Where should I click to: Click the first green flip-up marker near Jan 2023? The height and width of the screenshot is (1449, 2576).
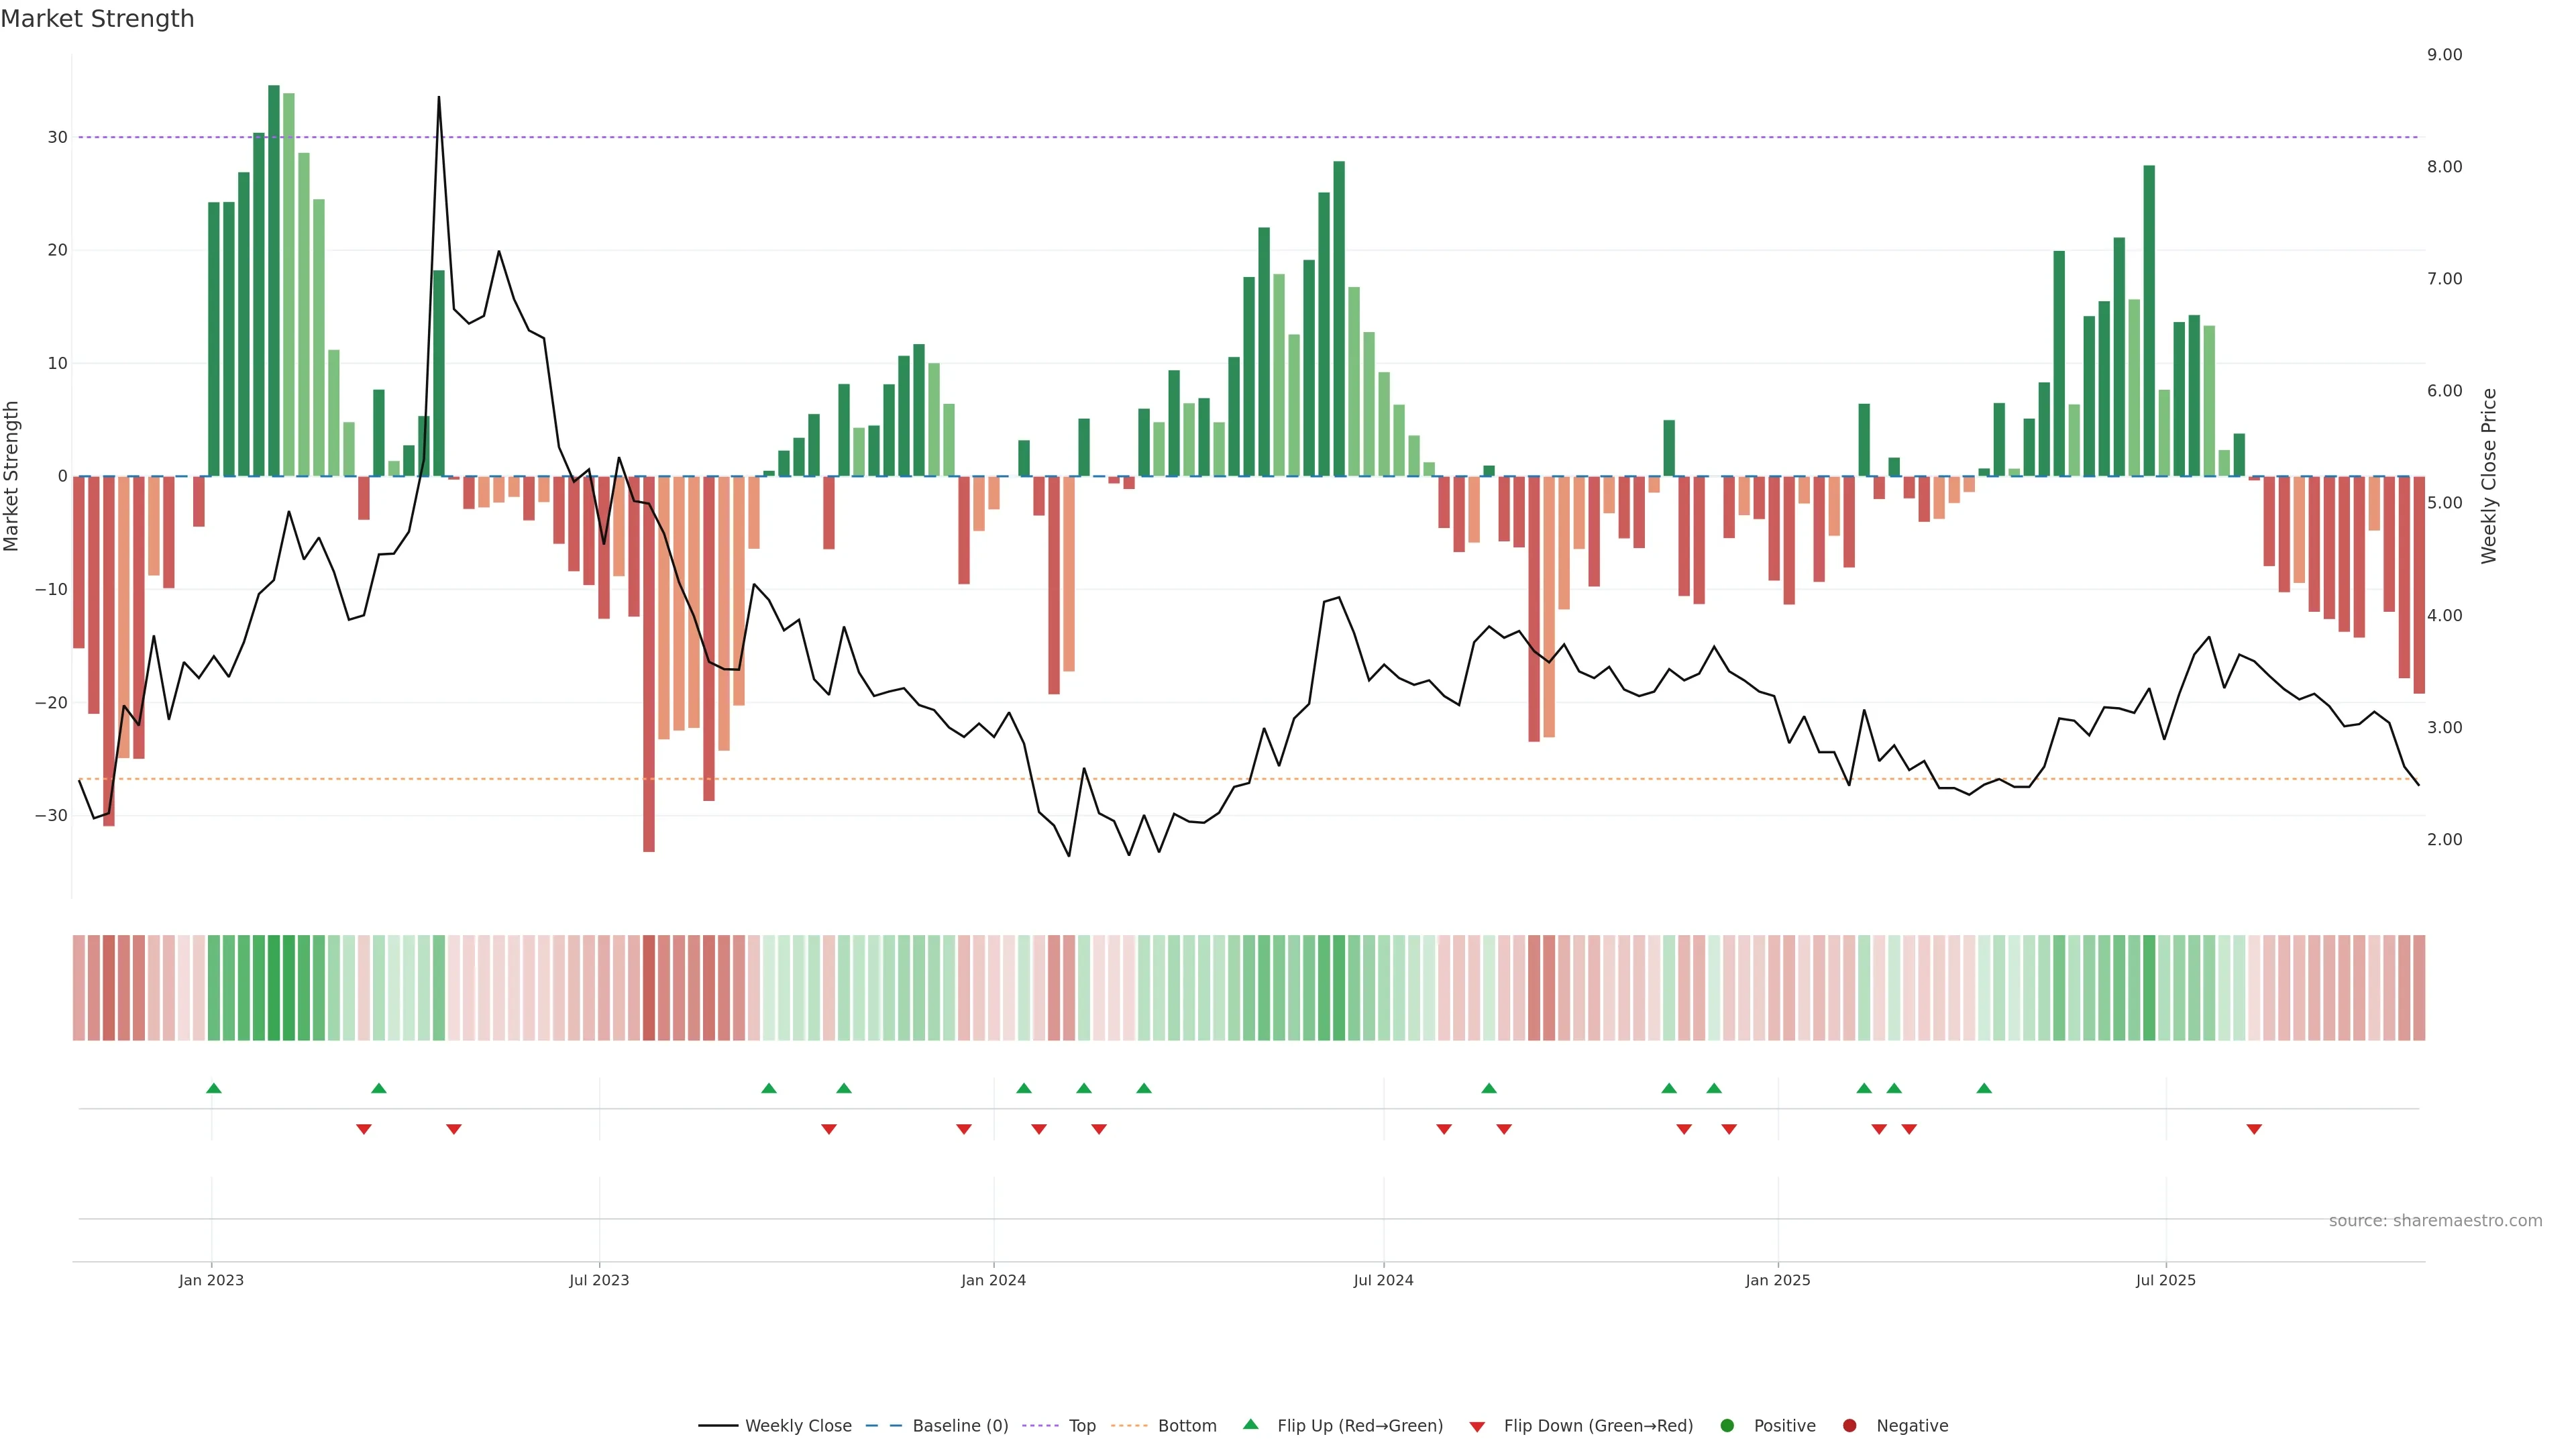[x=213, y=1088]
